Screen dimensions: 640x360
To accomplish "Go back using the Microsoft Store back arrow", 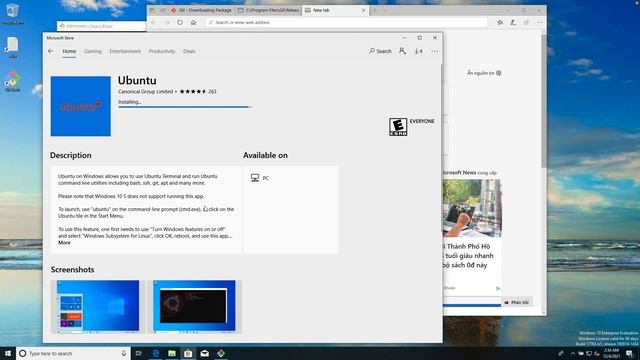I will point(51,51).
